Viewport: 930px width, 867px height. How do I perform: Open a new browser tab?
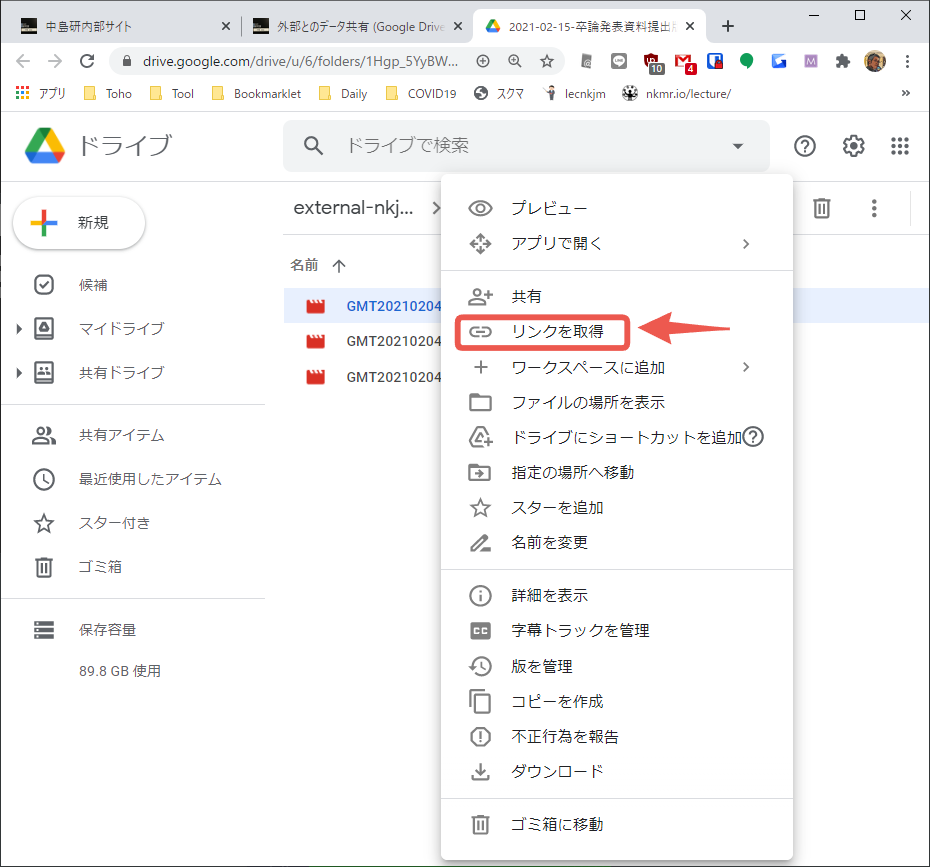(x=728, y=26)
